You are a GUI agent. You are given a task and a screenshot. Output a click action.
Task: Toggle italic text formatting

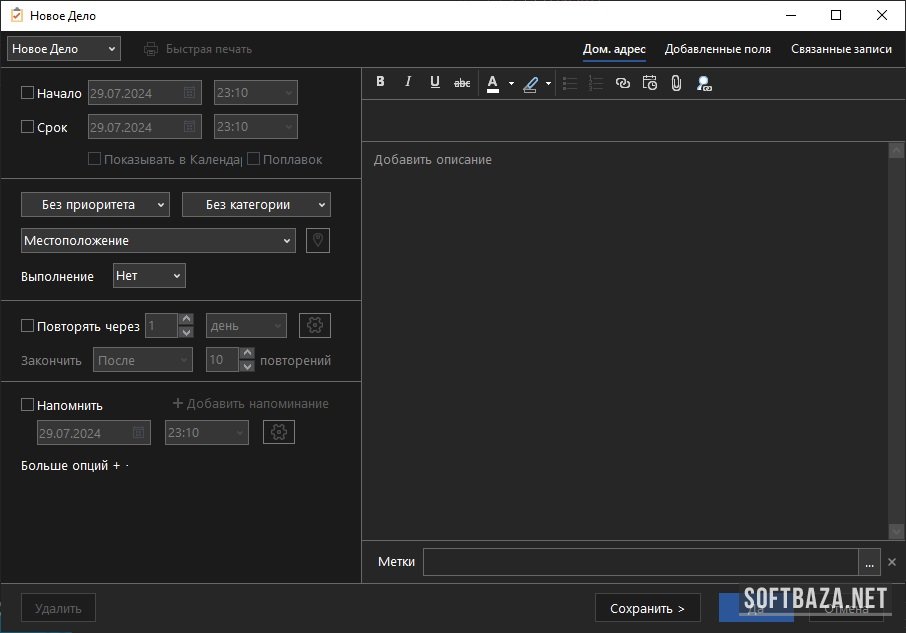(x=408, y=83)
